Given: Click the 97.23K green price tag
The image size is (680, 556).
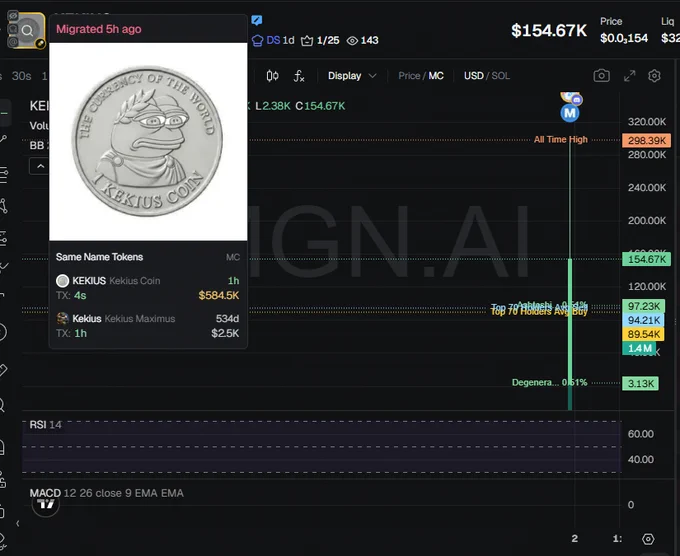Looking at the screenshot, I should tap(644, 306).
